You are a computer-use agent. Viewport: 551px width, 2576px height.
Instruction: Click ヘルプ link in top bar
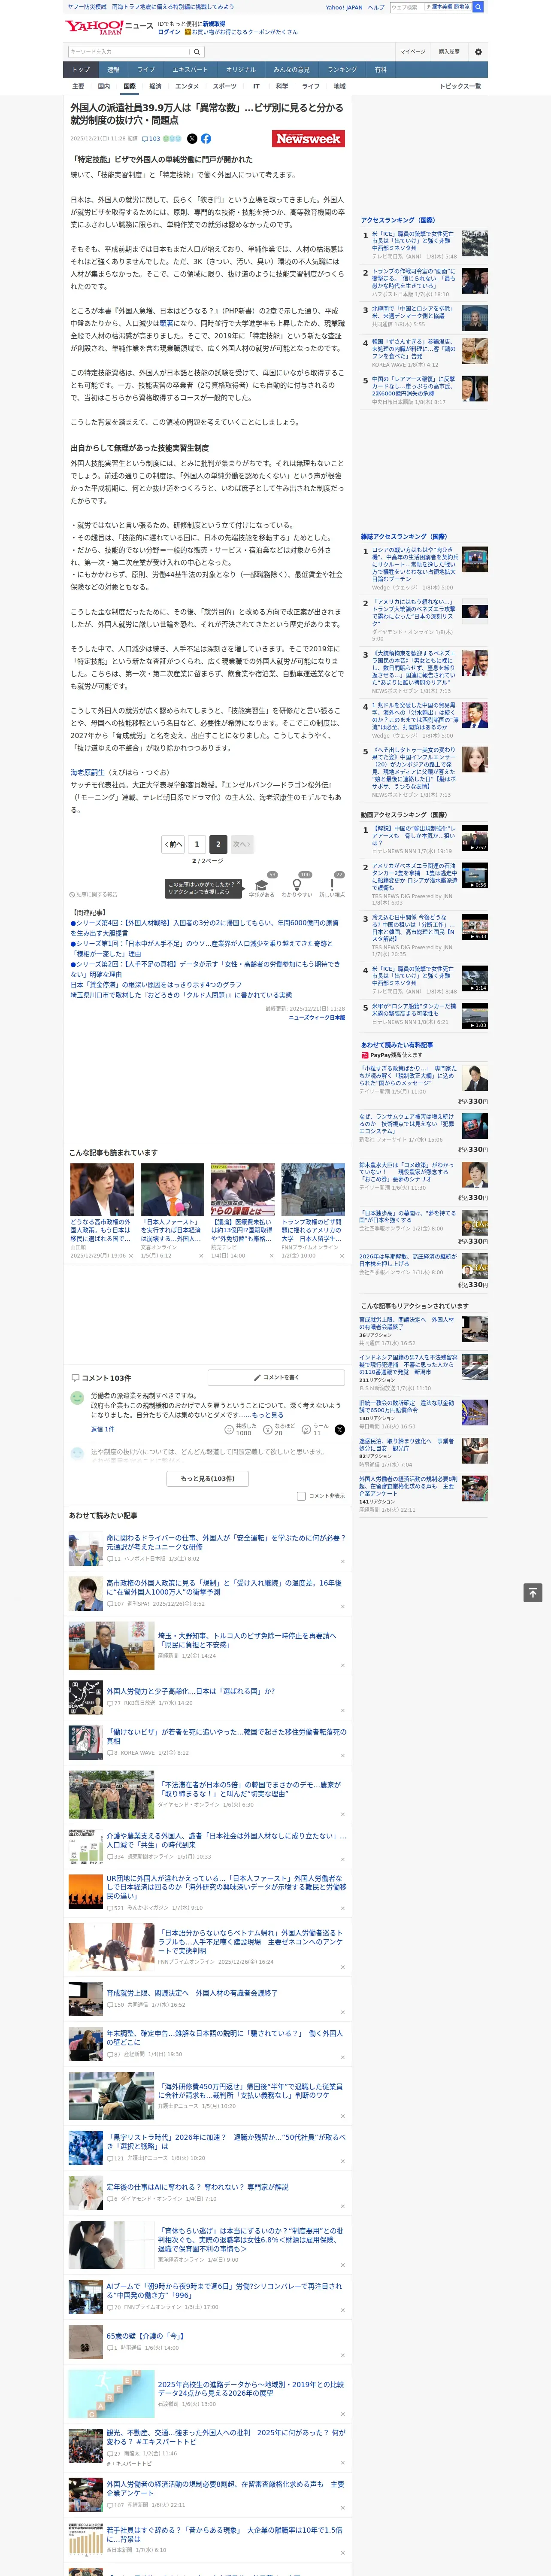[x=375, y=7]
